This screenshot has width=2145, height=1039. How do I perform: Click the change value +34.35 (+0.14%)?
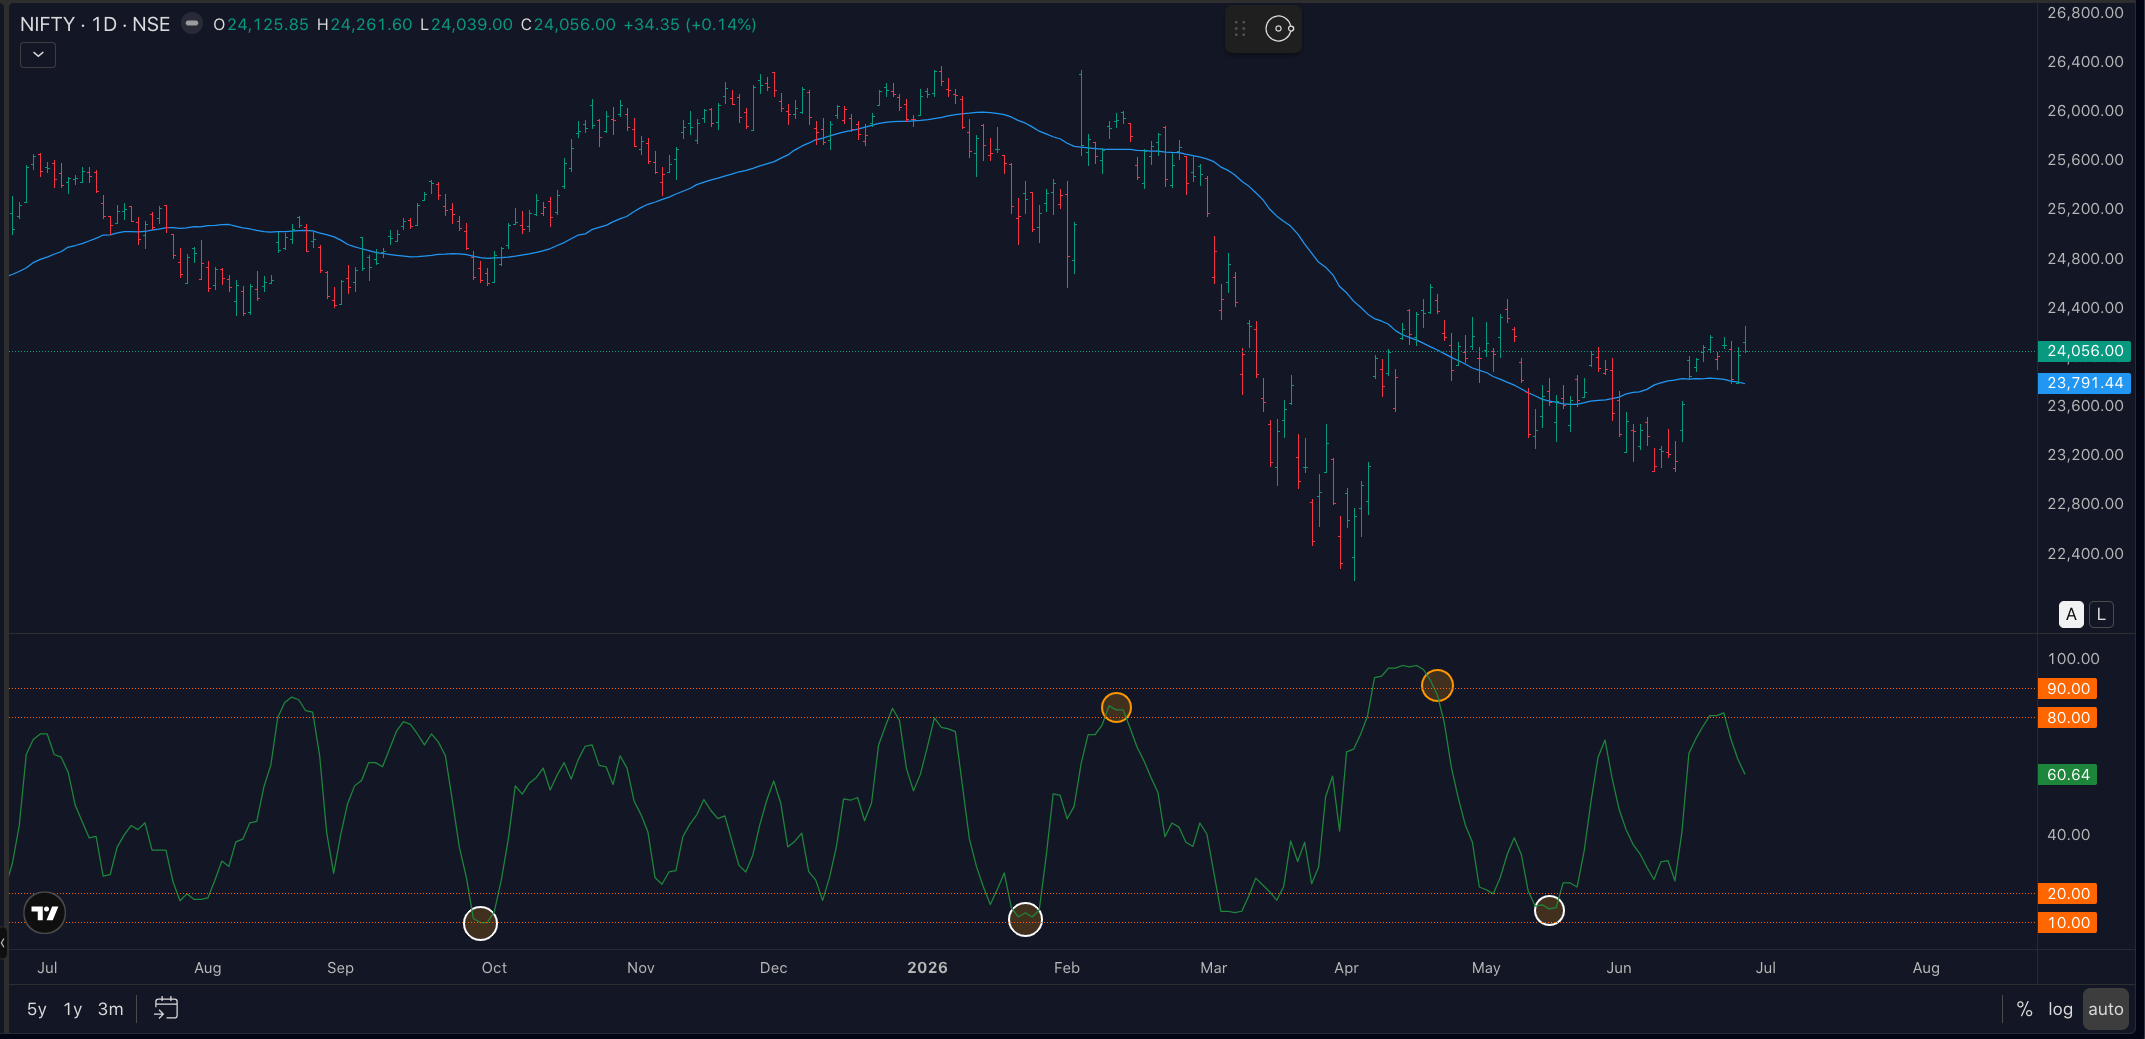(x=690, y=24)
